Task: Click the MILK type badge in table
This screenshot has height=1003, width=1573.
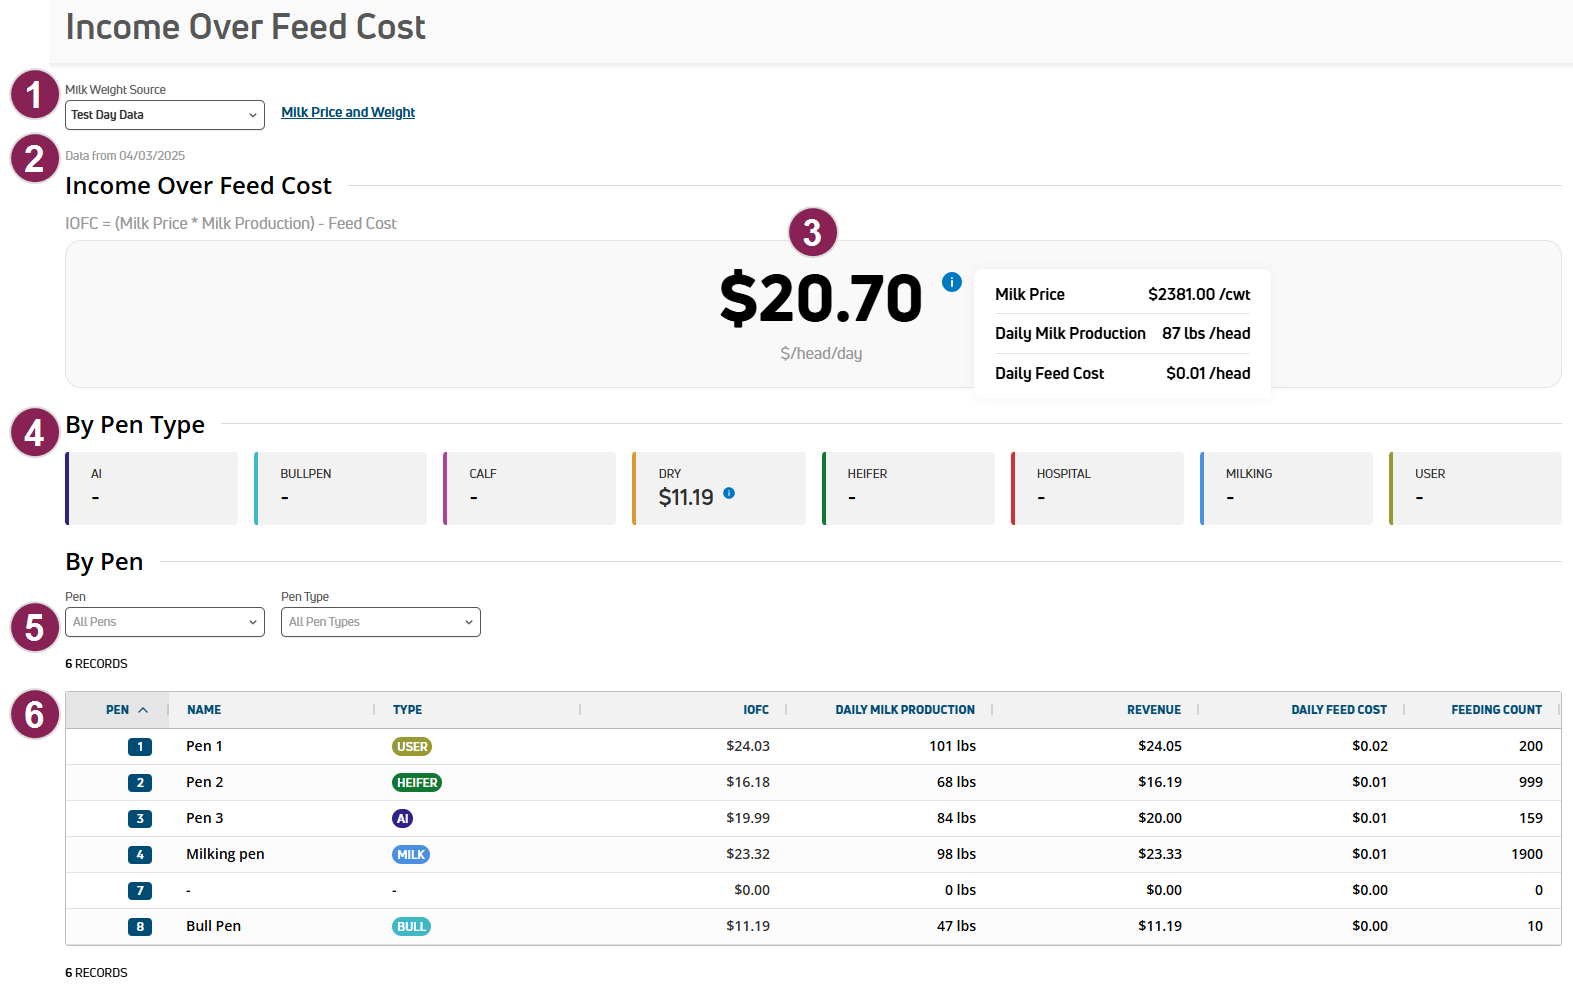Action: click(411, 855)
